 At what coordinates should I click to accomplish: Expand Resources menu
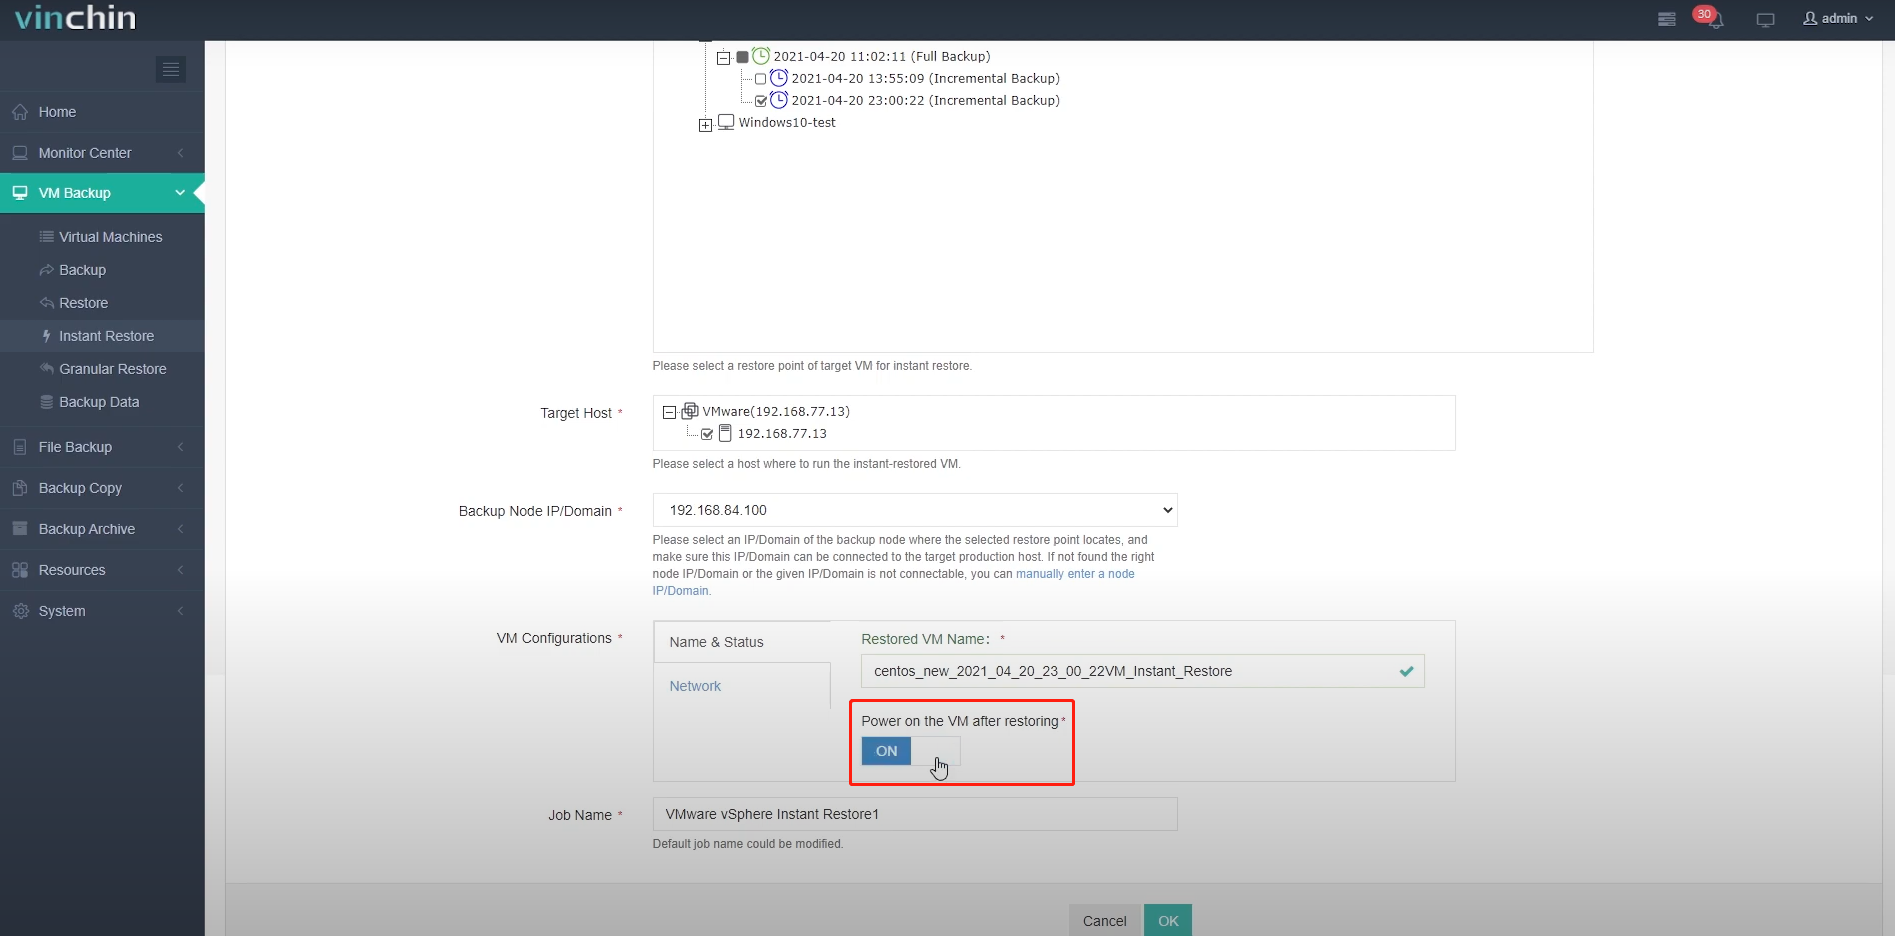pyautogui.click(x=102, y=570)
